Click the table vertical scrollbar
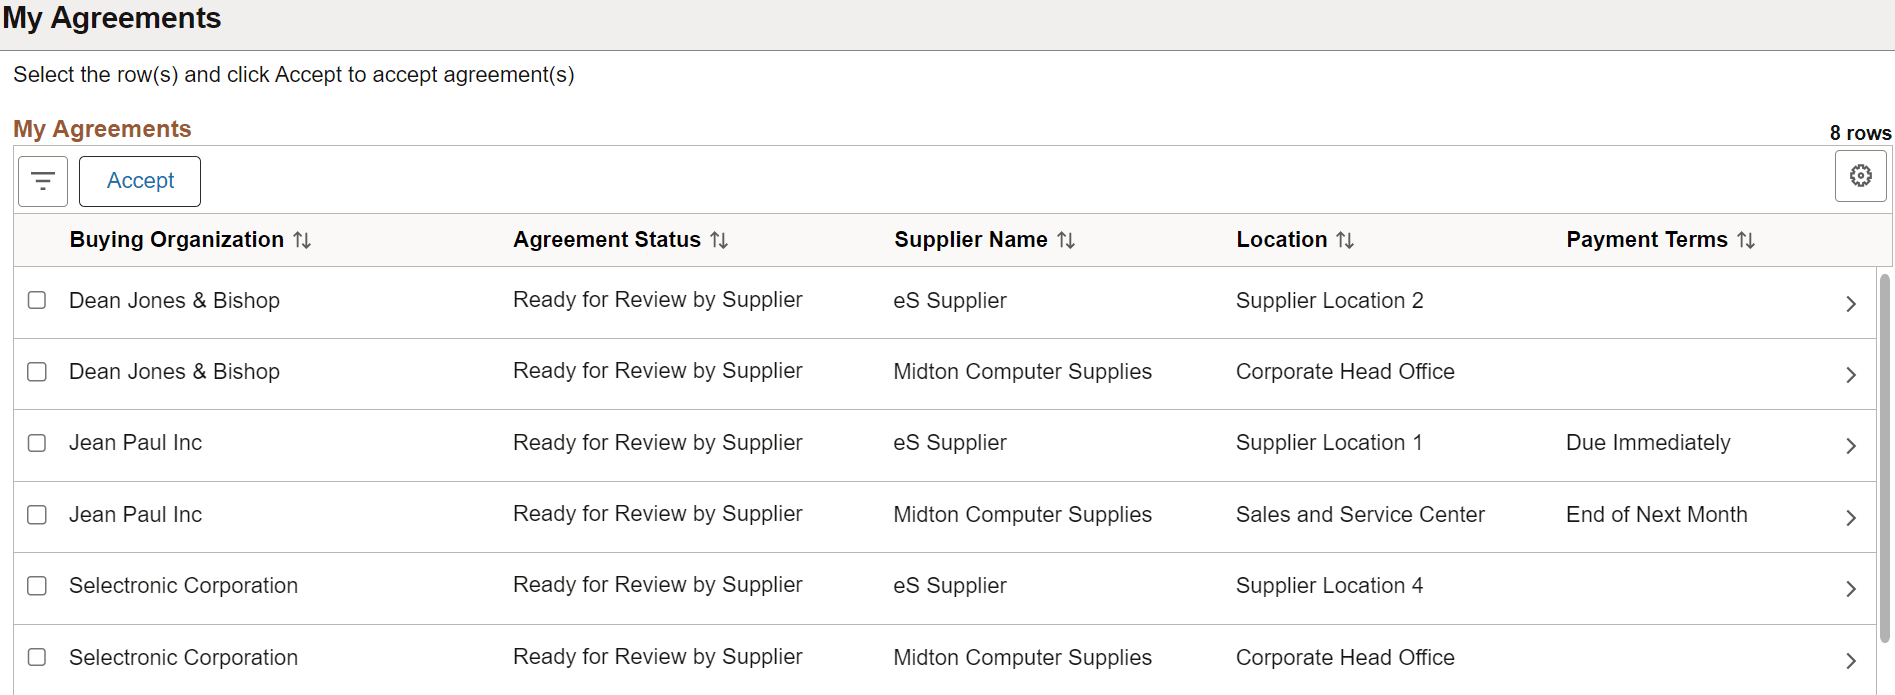Screen dimensions: 1895x695 click(1885, 458)
